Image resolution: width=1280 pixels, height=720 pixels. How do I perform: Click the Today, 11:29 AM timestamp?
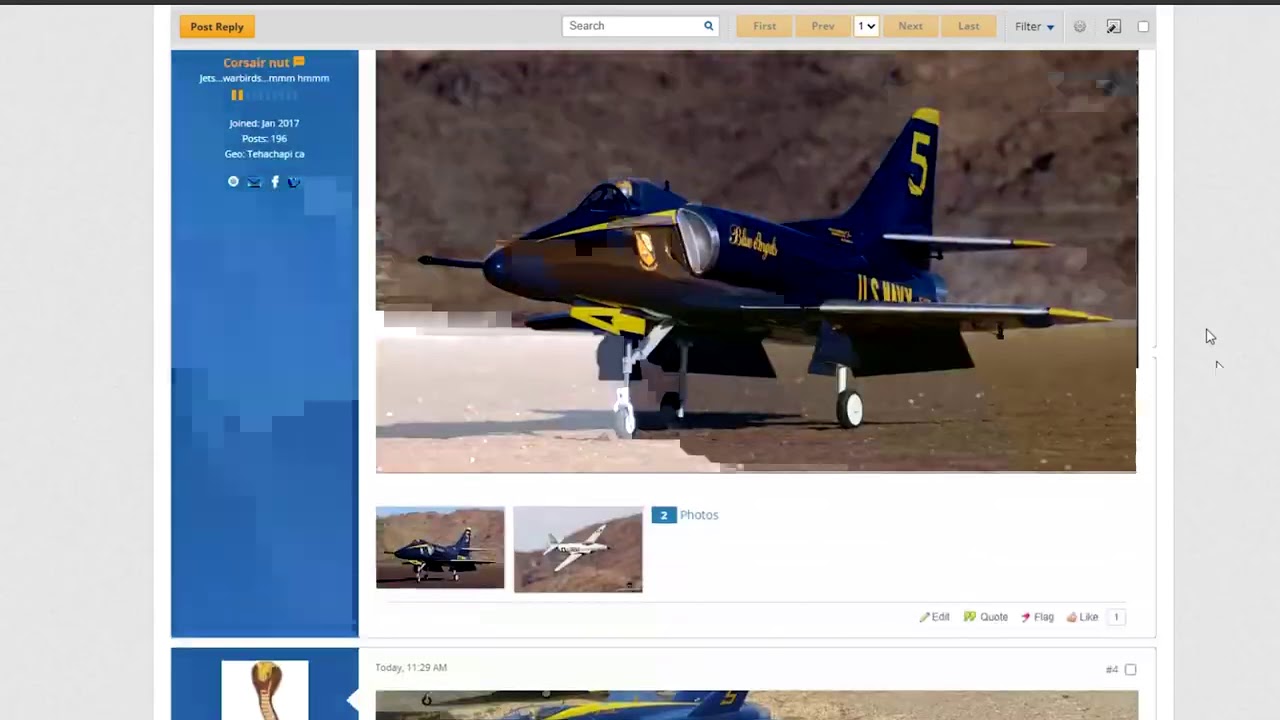(x=411, y=667)
